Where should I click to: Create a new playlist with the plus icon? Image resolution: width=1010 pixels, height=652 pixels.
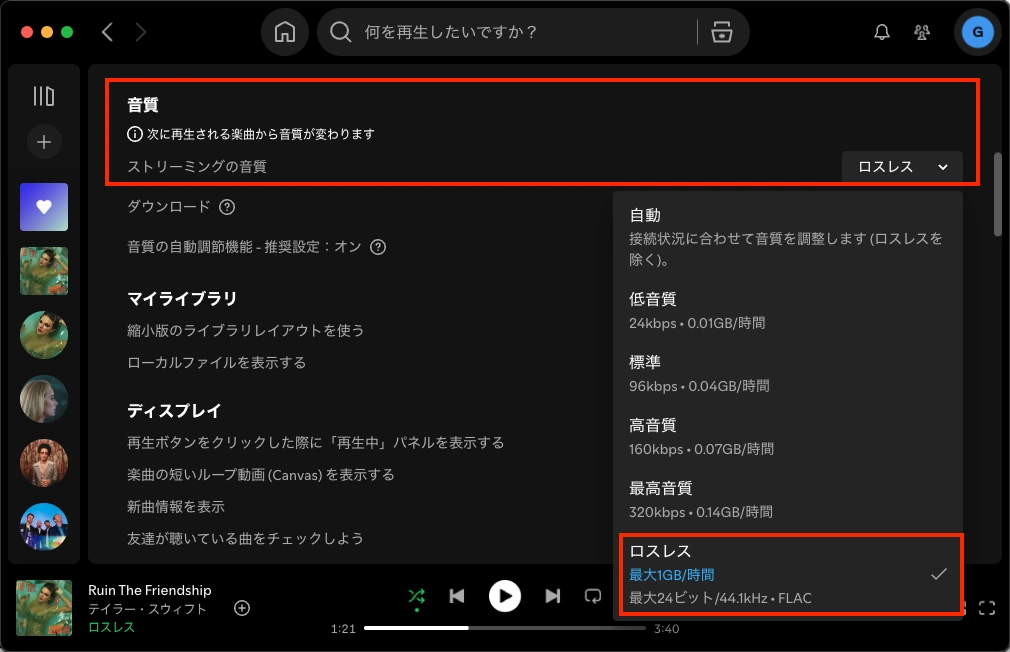coord(43,141)
